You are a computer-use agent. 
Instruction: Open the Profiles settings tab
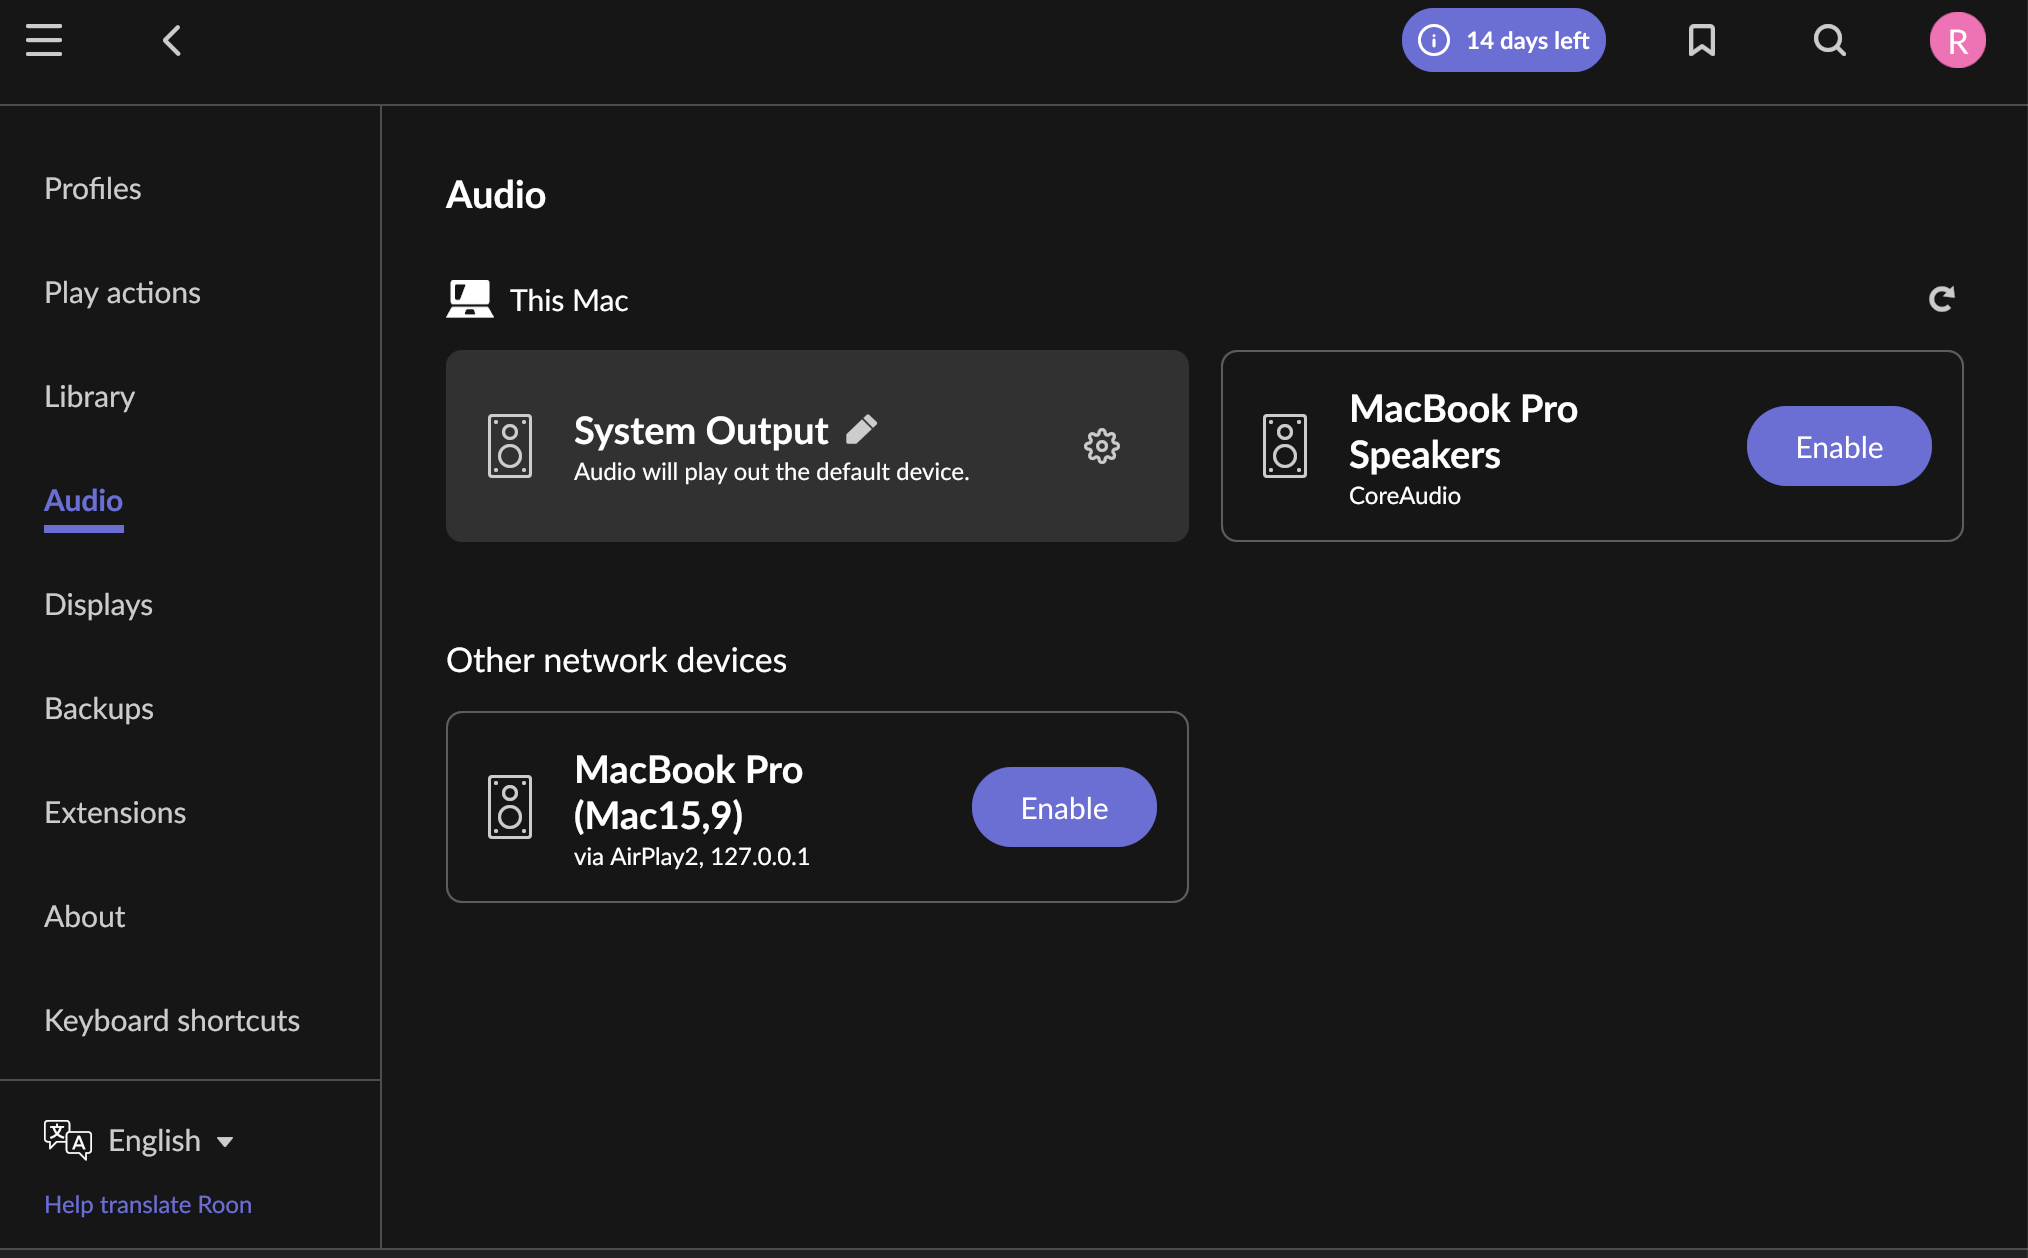pos(93,188)
